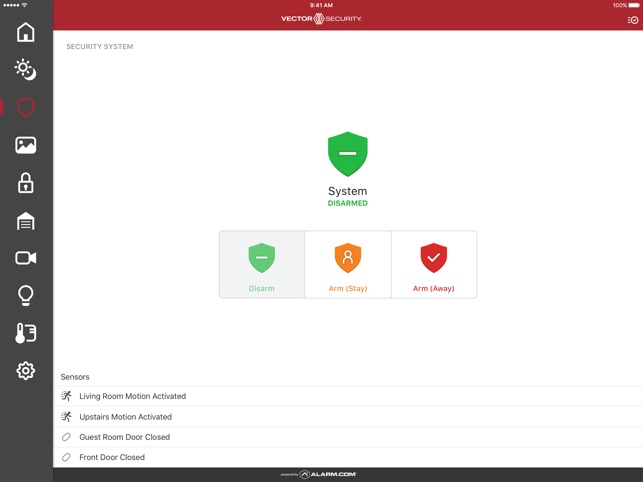
Task: Select Living Room Motion Activated sensor row
Action: 348,396
